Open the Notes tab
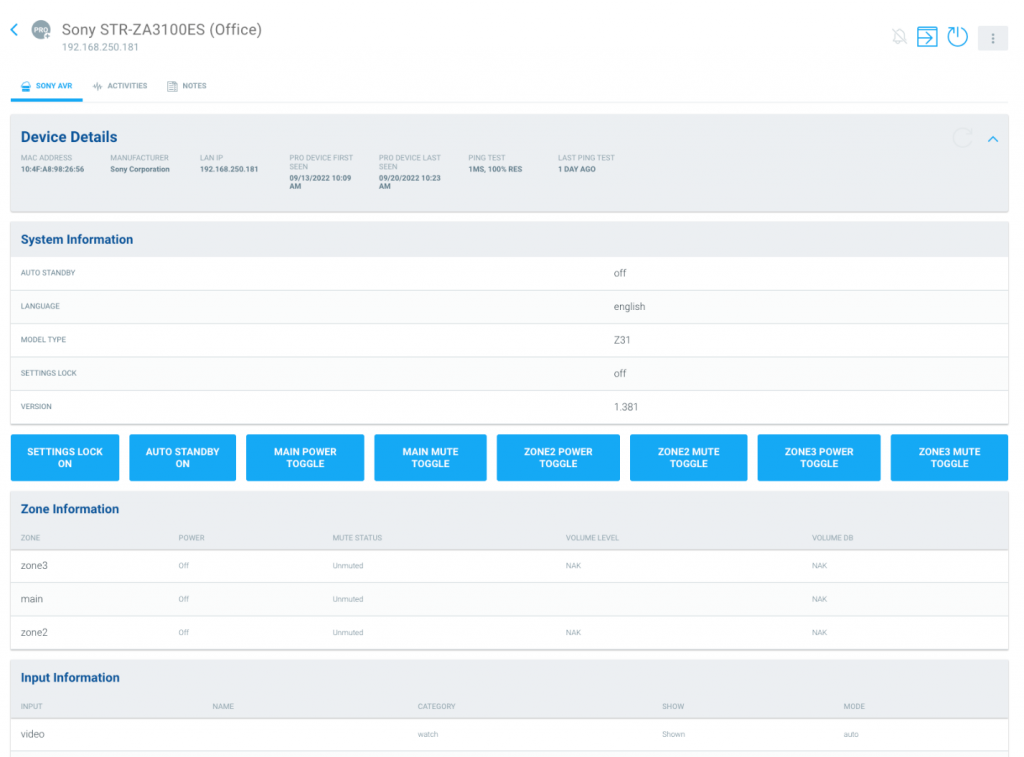This screenshot has width=1024, height=757. click(187, 86)
